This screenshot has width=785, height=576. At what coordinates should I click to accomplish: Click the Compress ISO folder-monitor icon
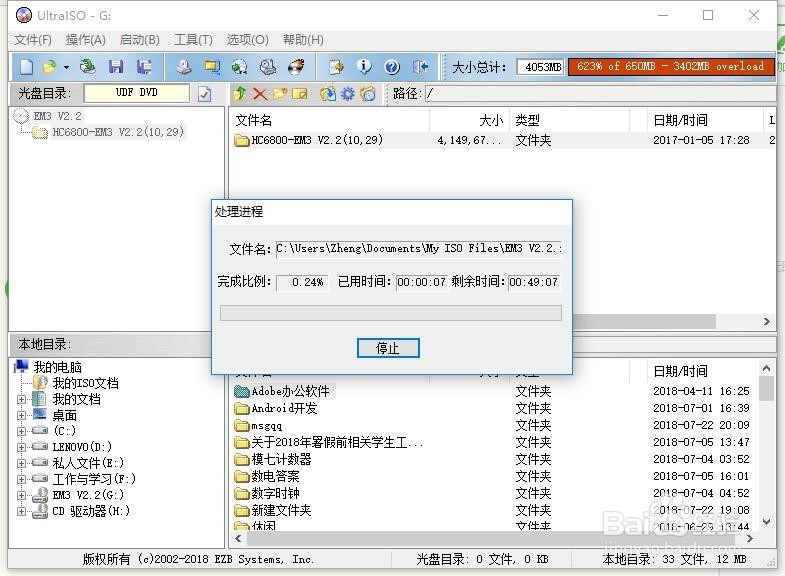click(x=212, y=67)
